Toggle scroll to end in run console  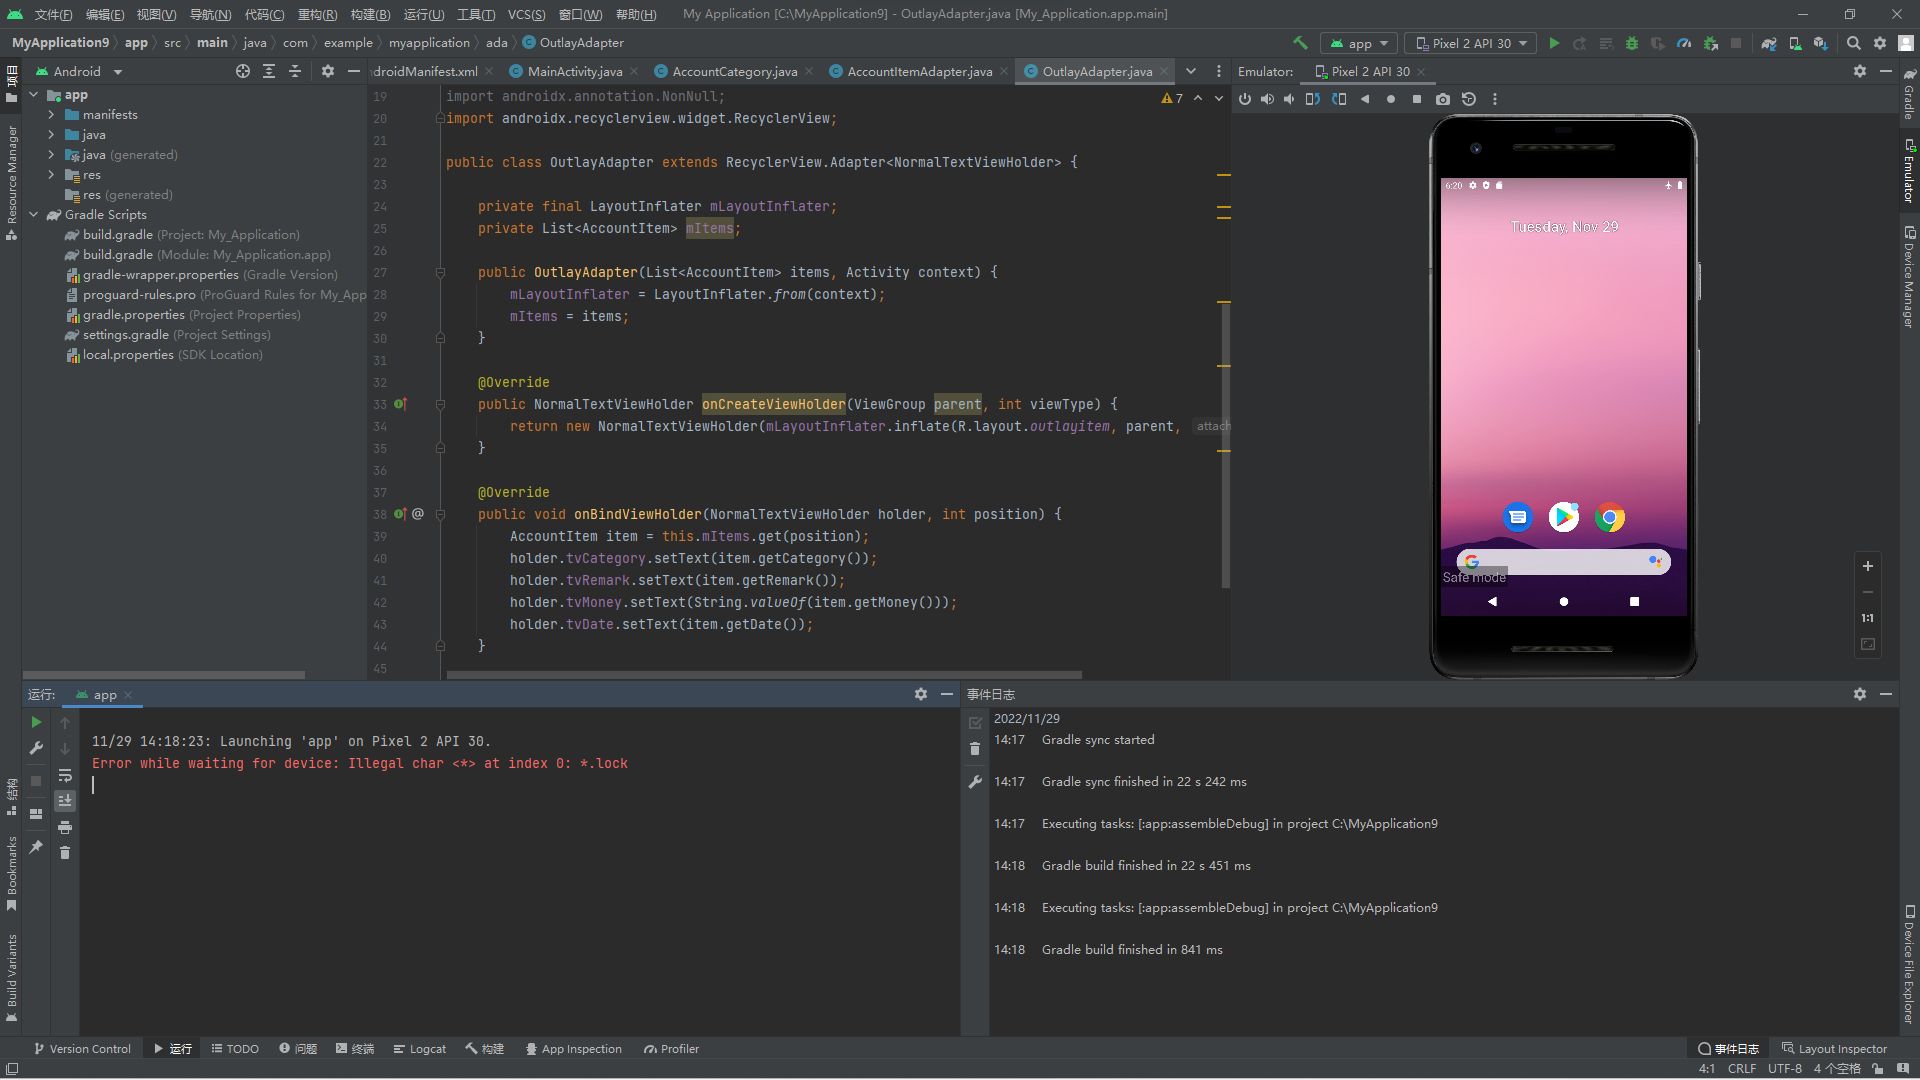click(65, 800)
